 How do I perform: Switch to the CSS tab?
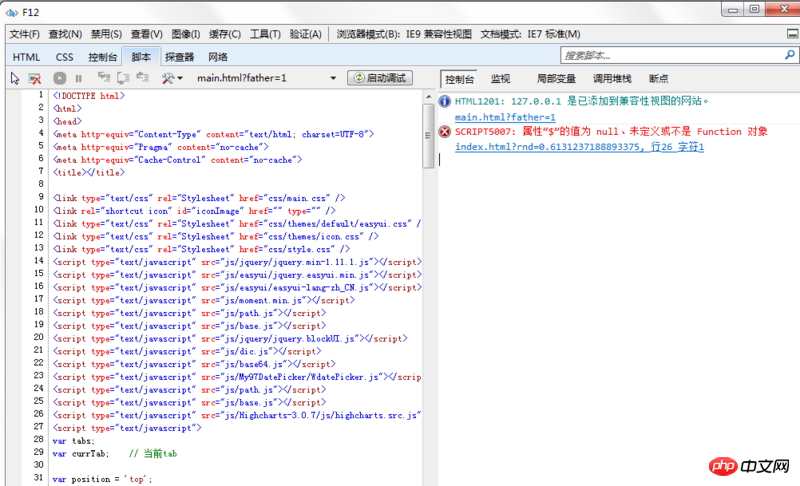click(x=64, y=57)
